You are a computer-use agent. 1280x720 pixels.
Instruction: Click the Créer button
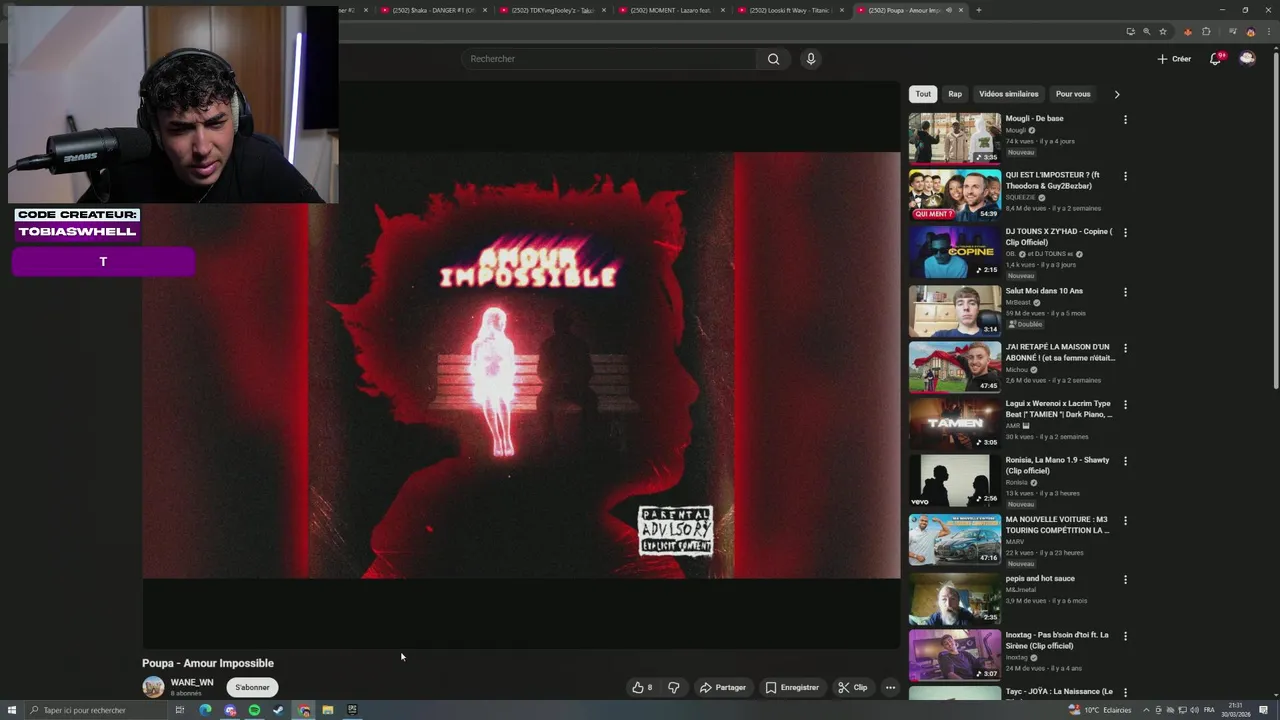coord(1174,59)
